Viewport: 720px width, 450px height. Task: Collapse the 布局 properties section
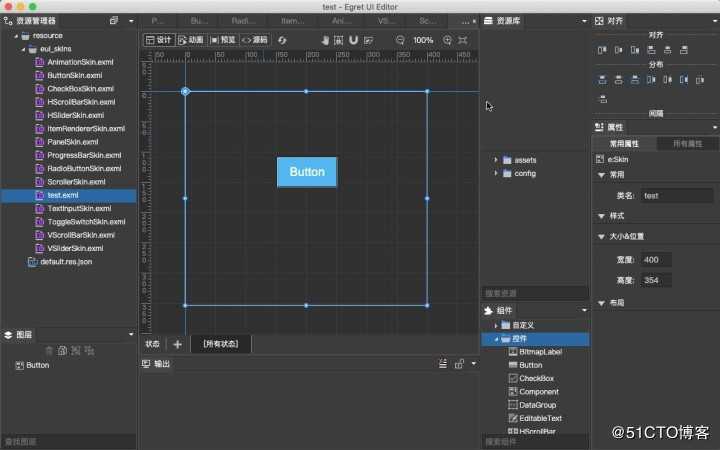[602, 303]
